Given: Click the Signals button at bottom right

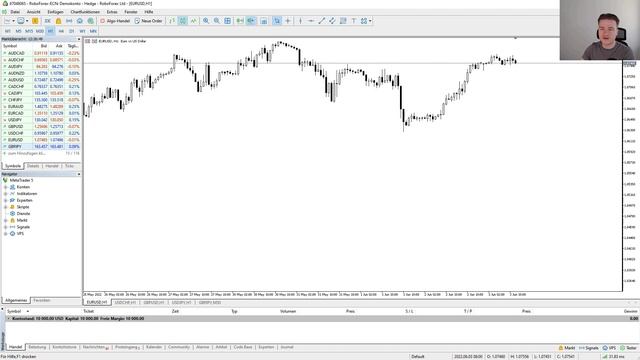Looking at the screenshot, I should tap(589, 348).
